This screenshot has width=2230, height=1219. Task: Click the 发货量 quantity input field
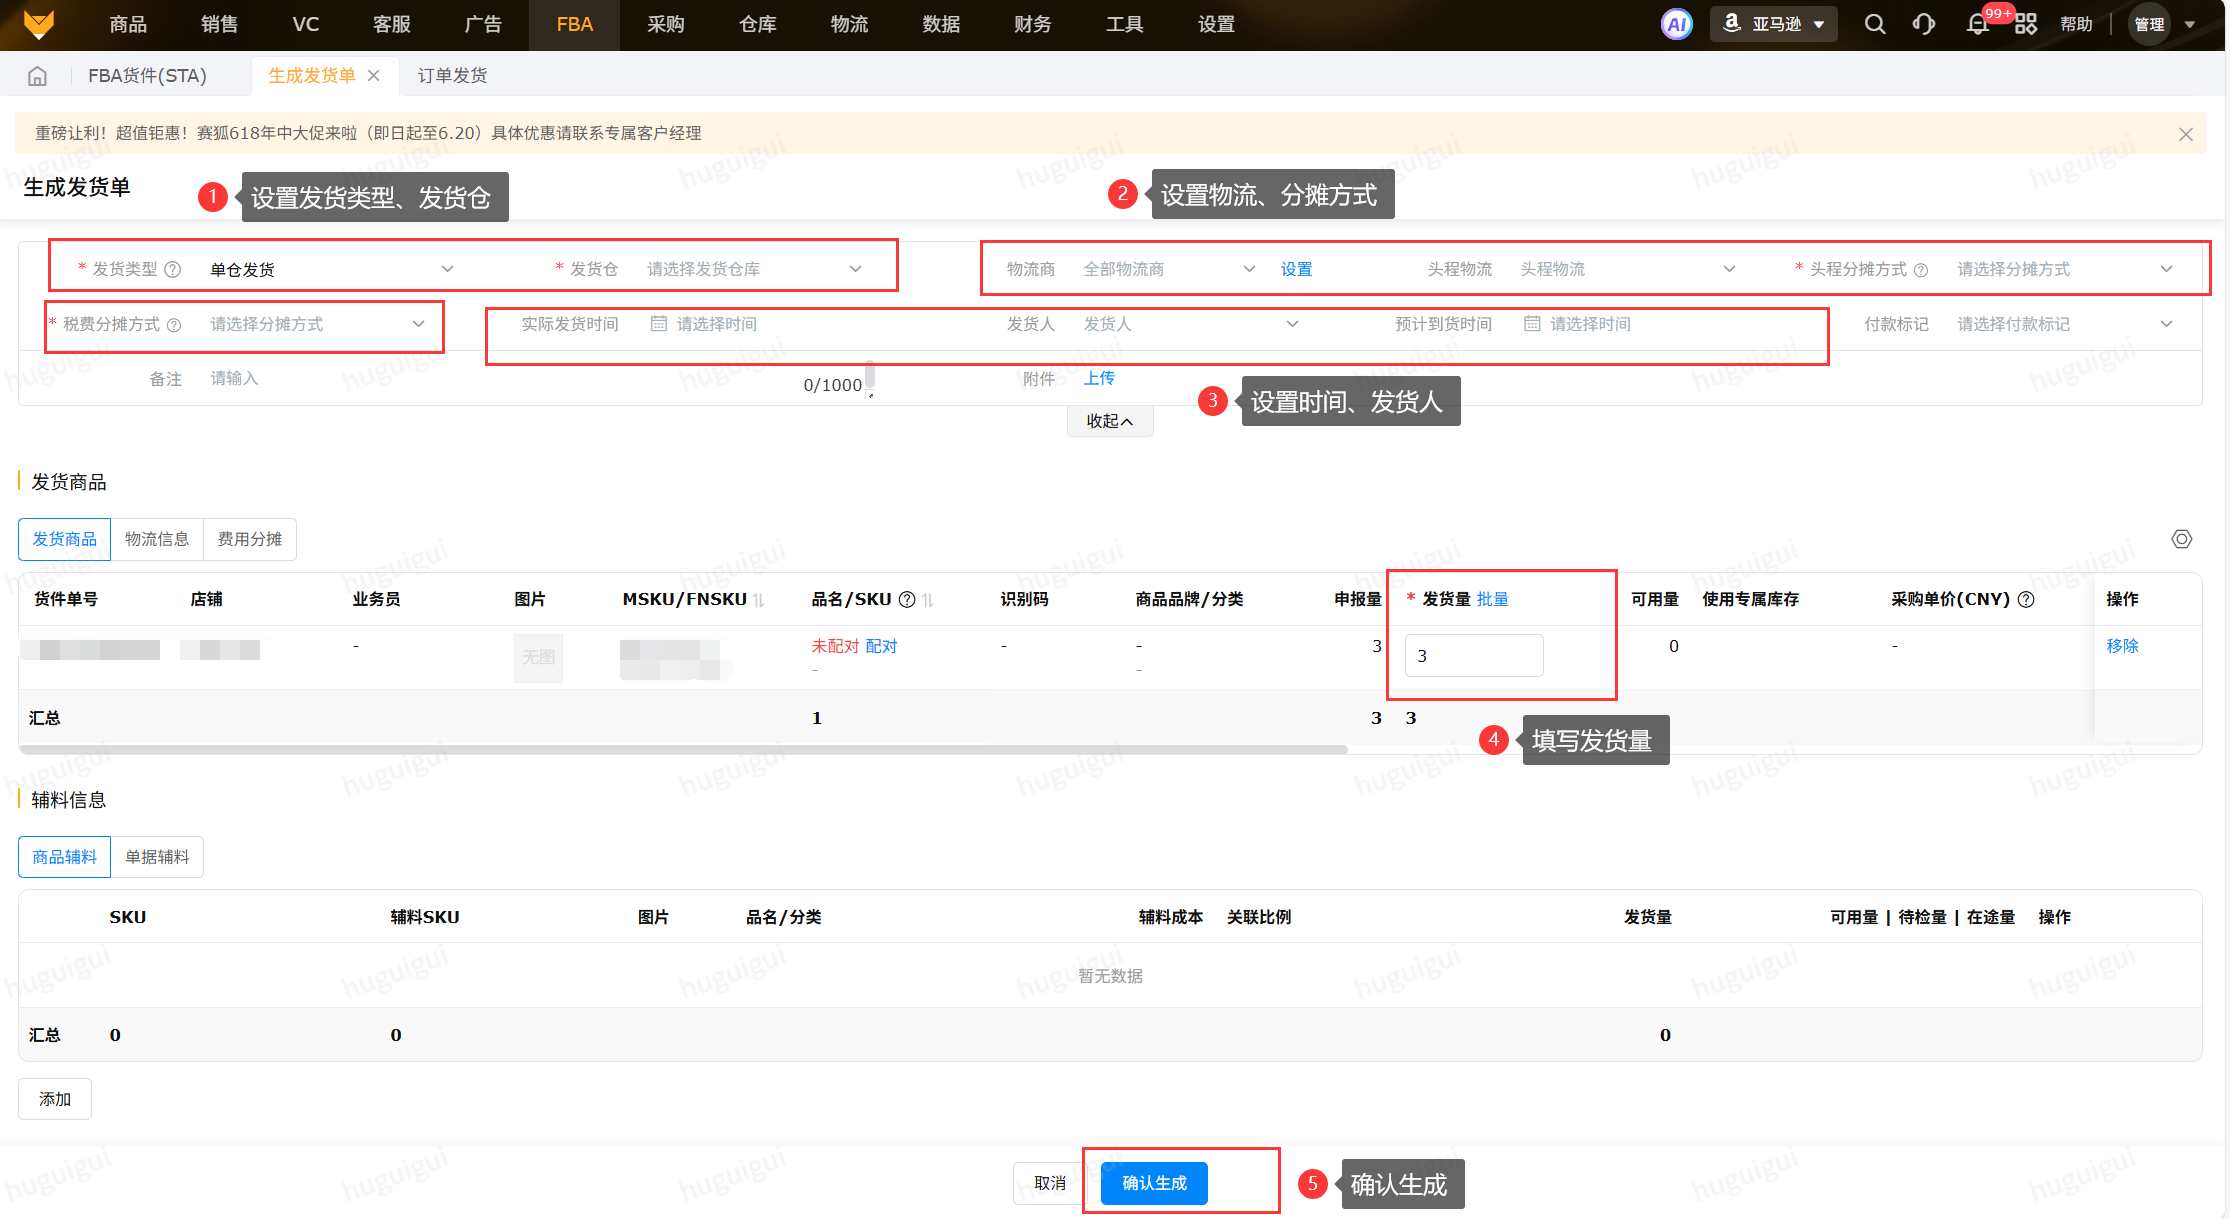tap(1473, 656)
